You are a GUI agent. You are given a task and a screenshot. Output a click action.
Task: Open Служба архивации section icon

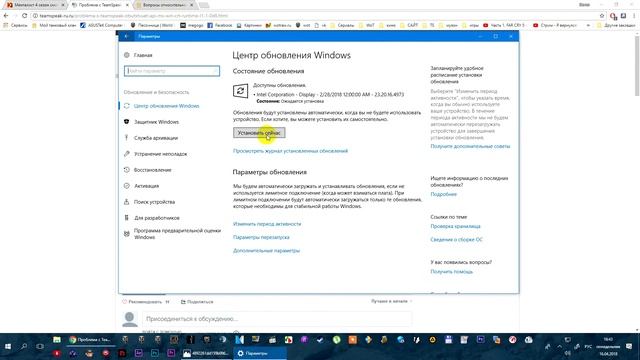tap(127, 138)
